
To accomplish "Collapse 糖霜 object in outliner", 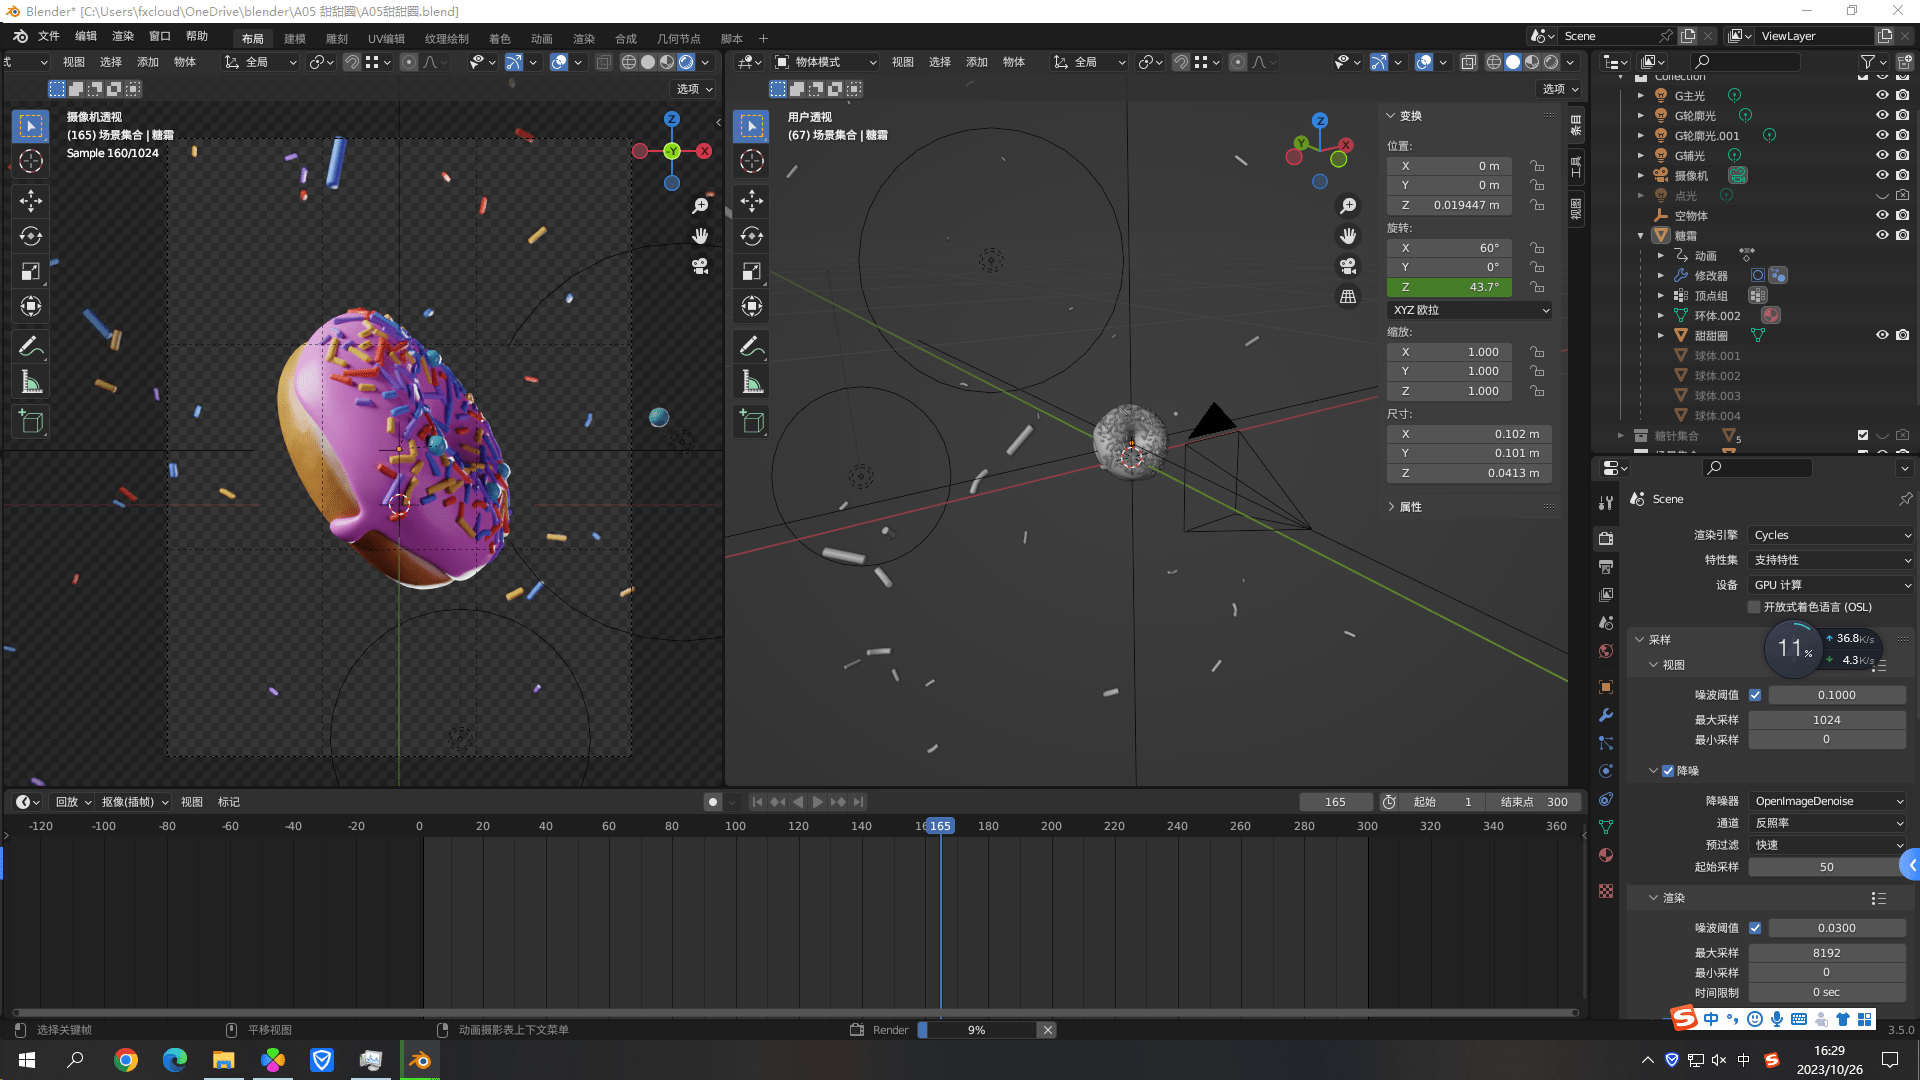I will [x=1640, y=236].
